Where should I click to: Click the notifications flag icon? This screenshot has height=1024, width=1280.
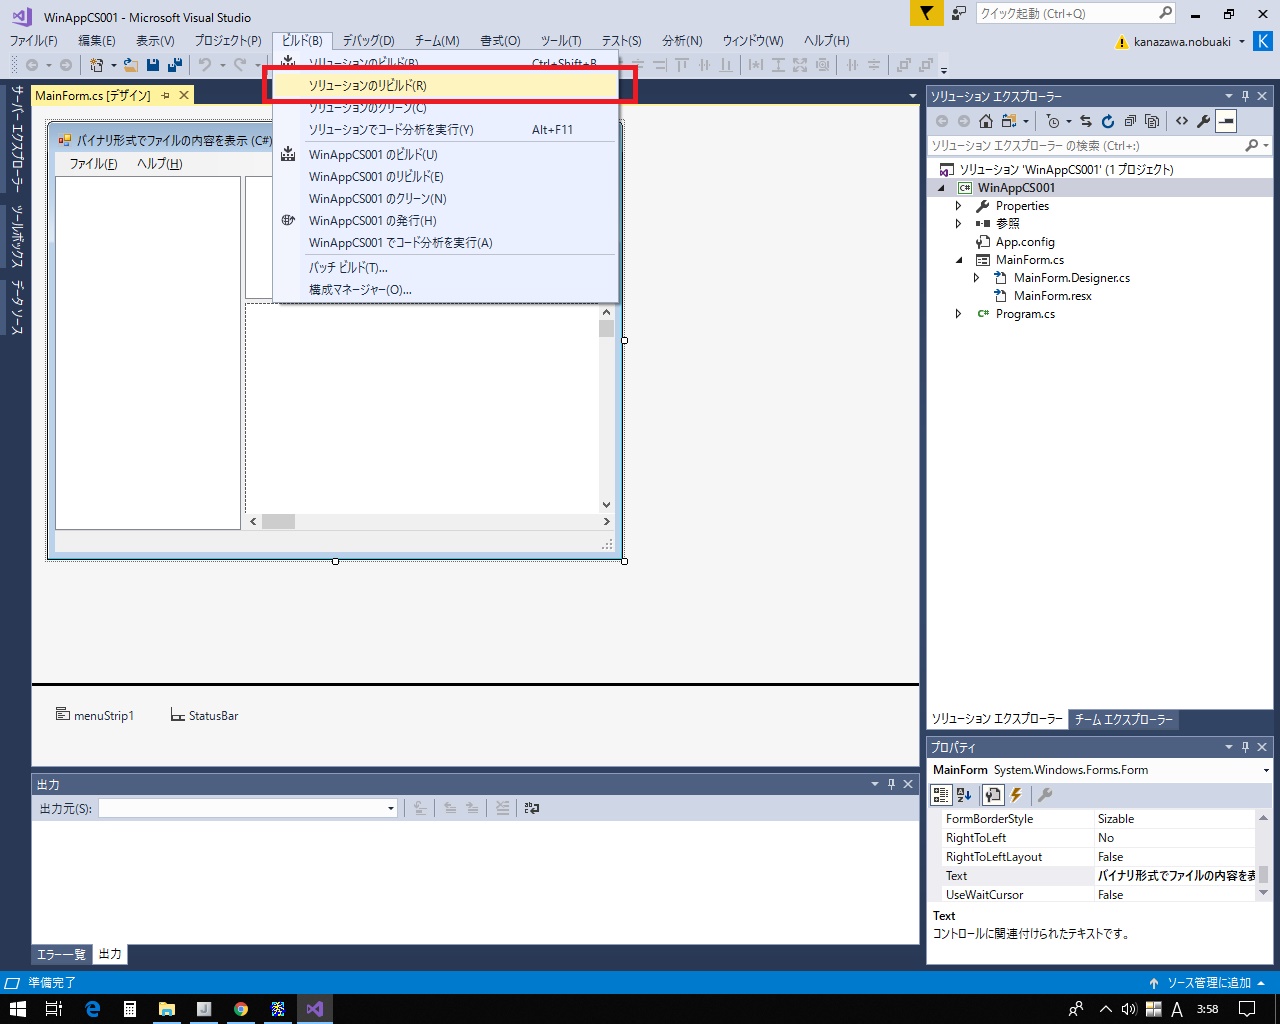pos(926,13)
